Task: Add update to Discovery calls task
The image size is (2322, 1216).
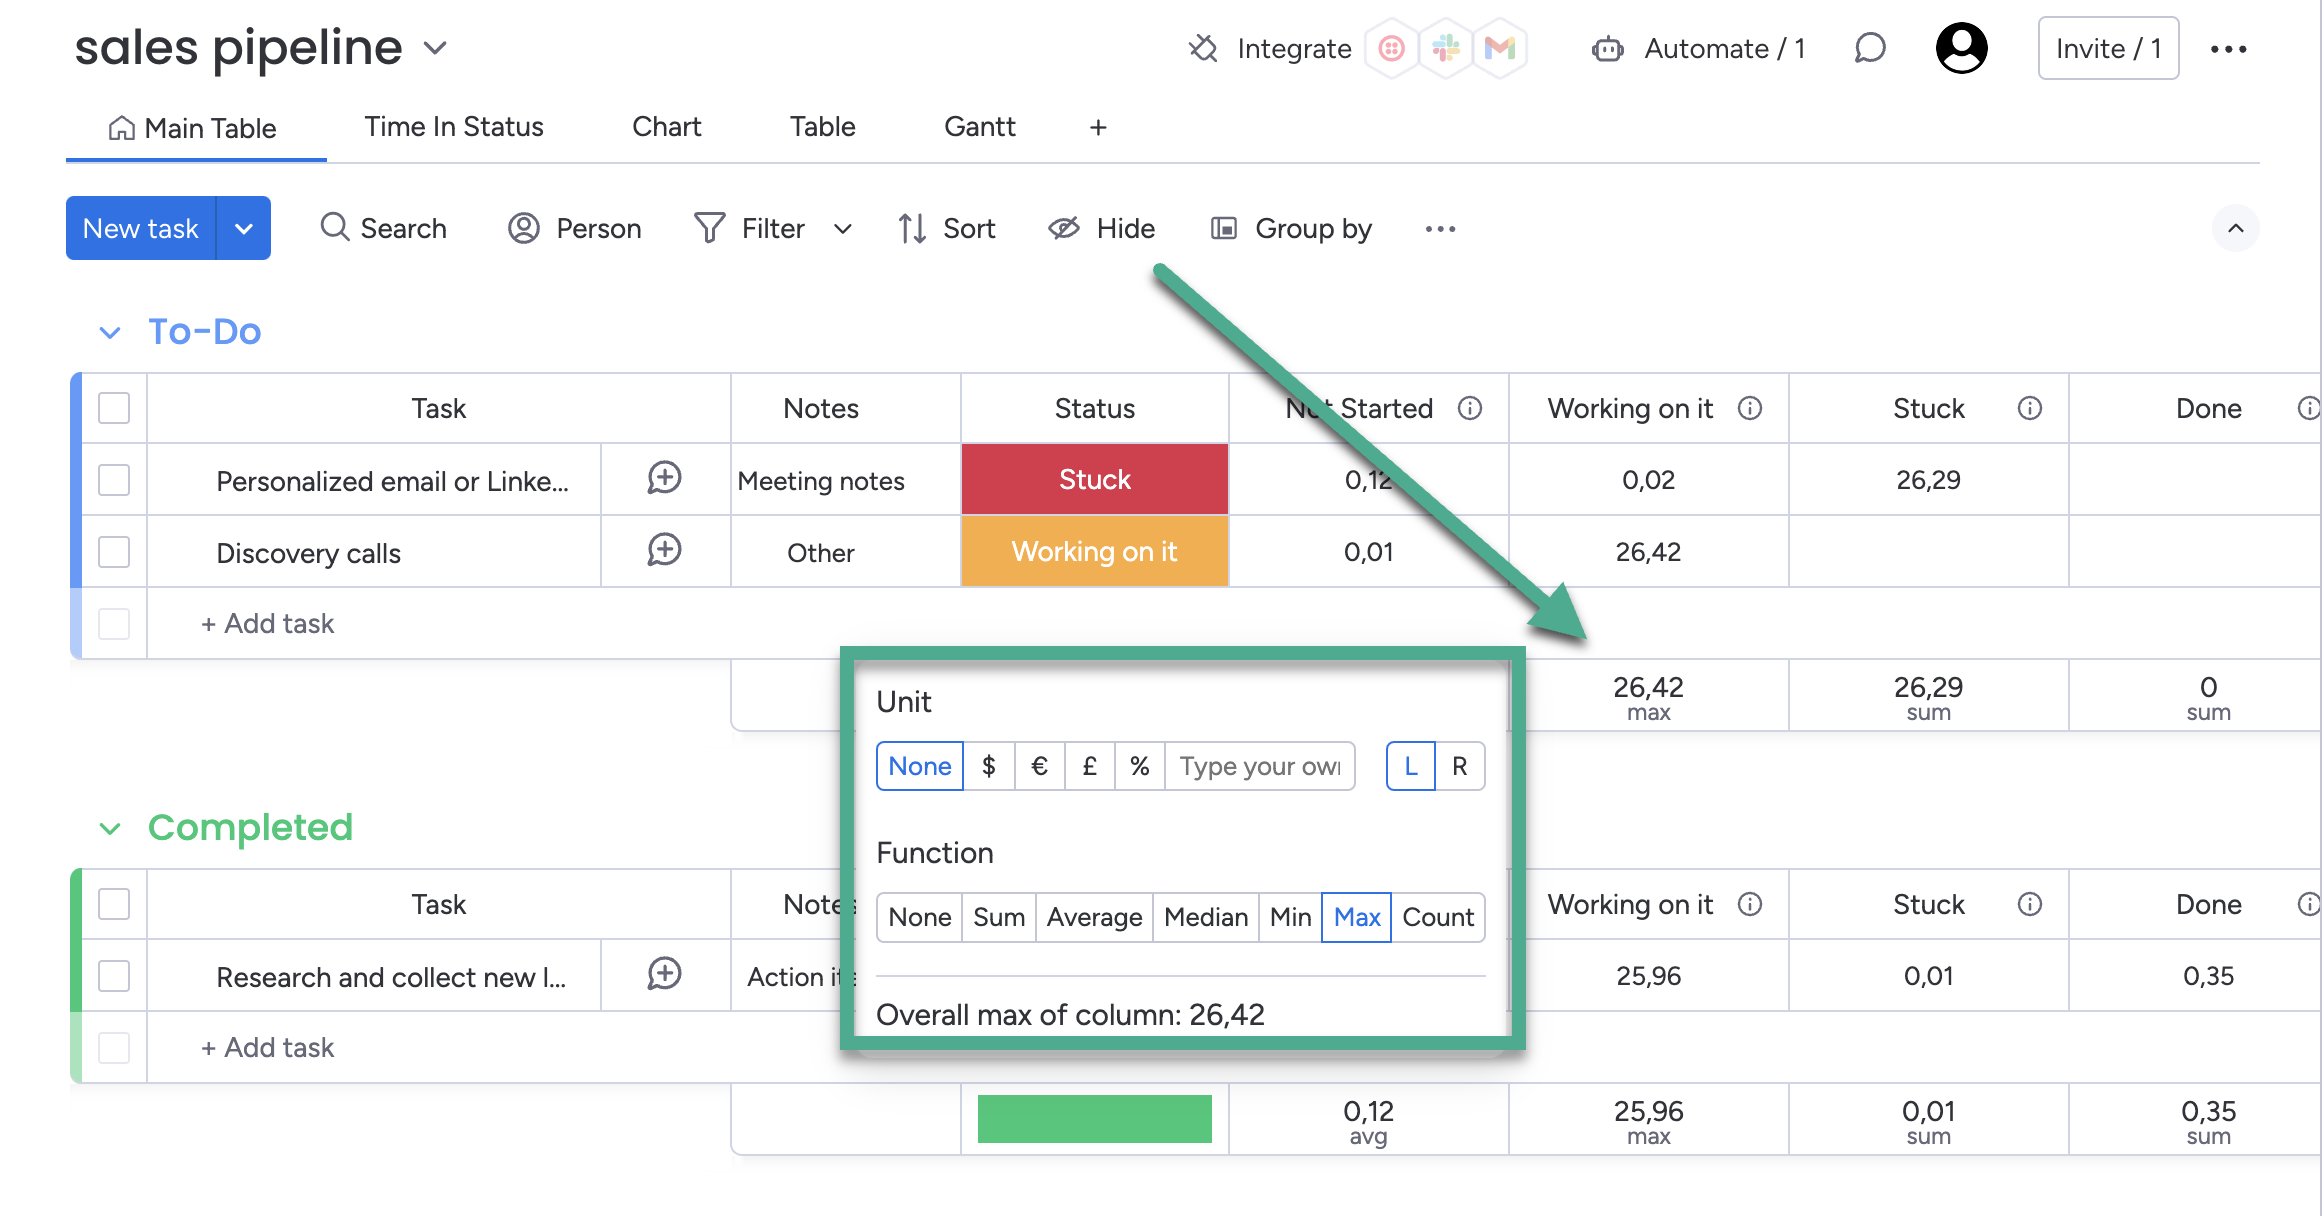Action: coord(664,551)
